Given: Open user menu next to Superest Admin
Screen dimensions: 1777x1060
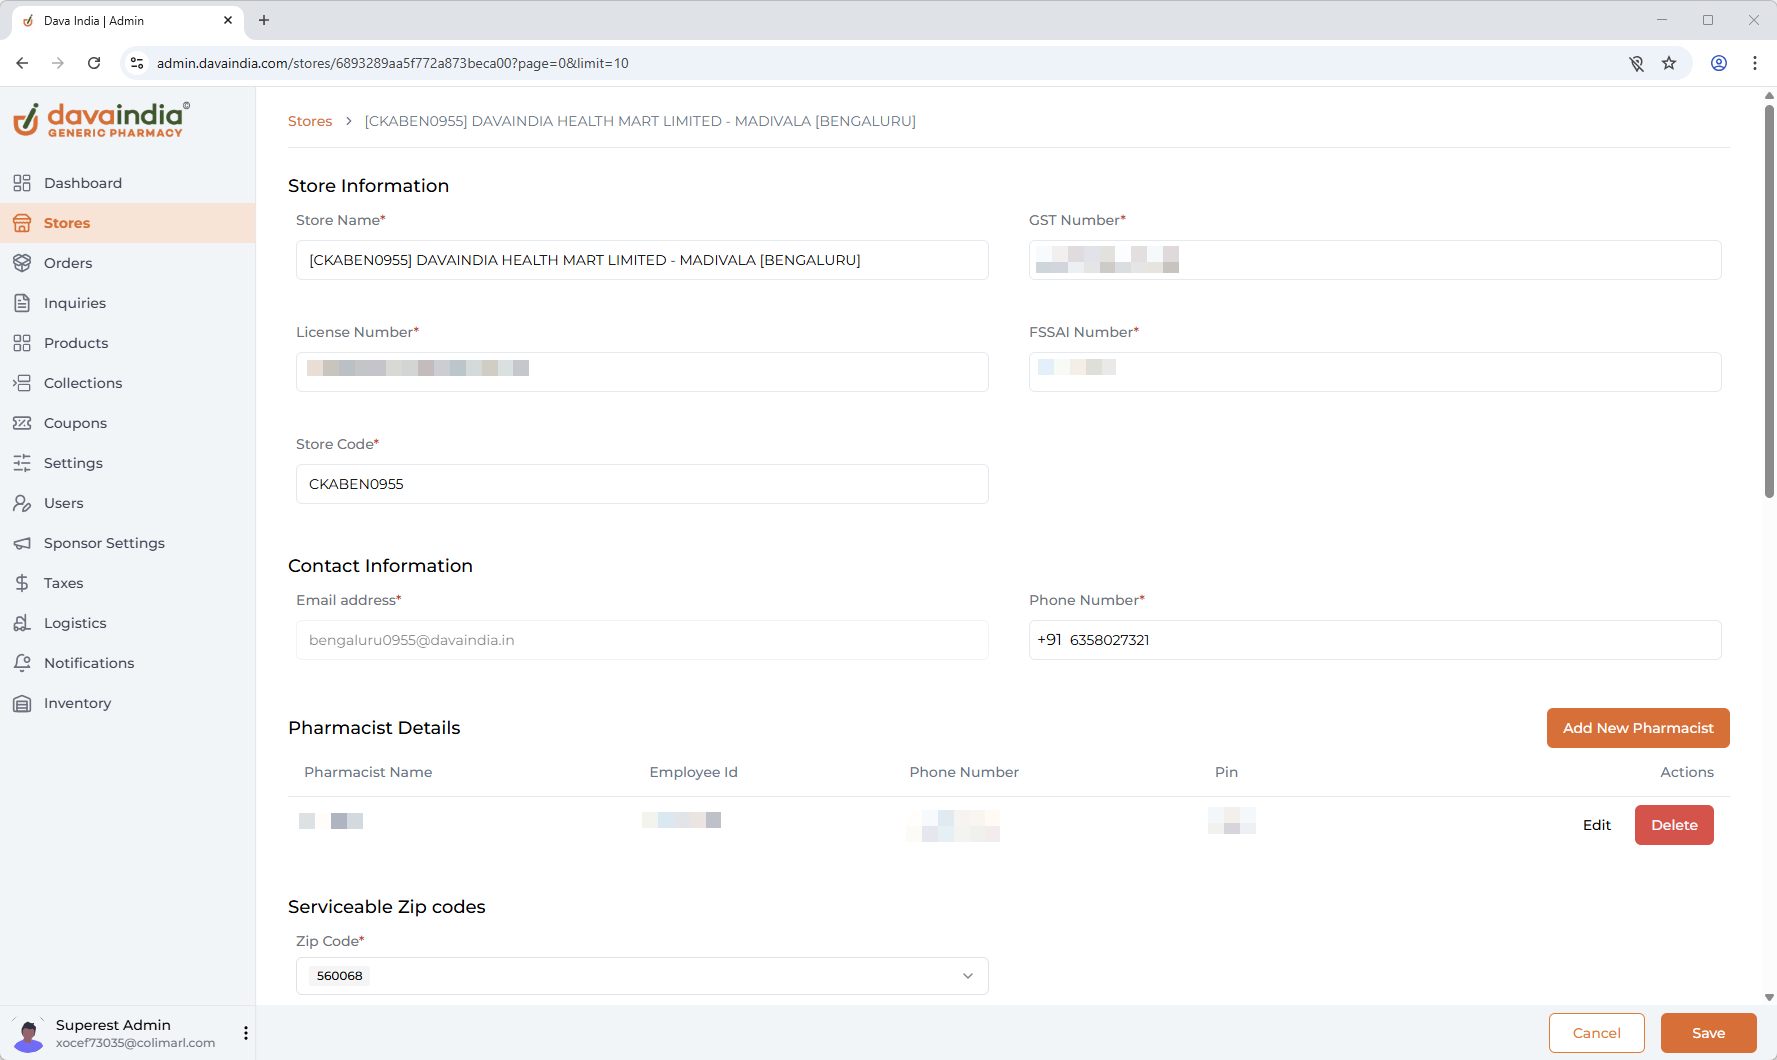Looking at the screenshot, I should pyautogui.click(x=246, y=1033).
